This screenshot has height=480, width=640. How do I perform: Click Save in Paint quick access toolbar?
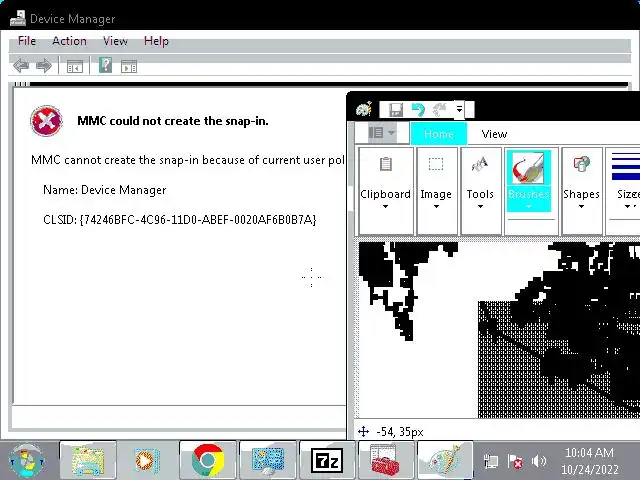396,109
